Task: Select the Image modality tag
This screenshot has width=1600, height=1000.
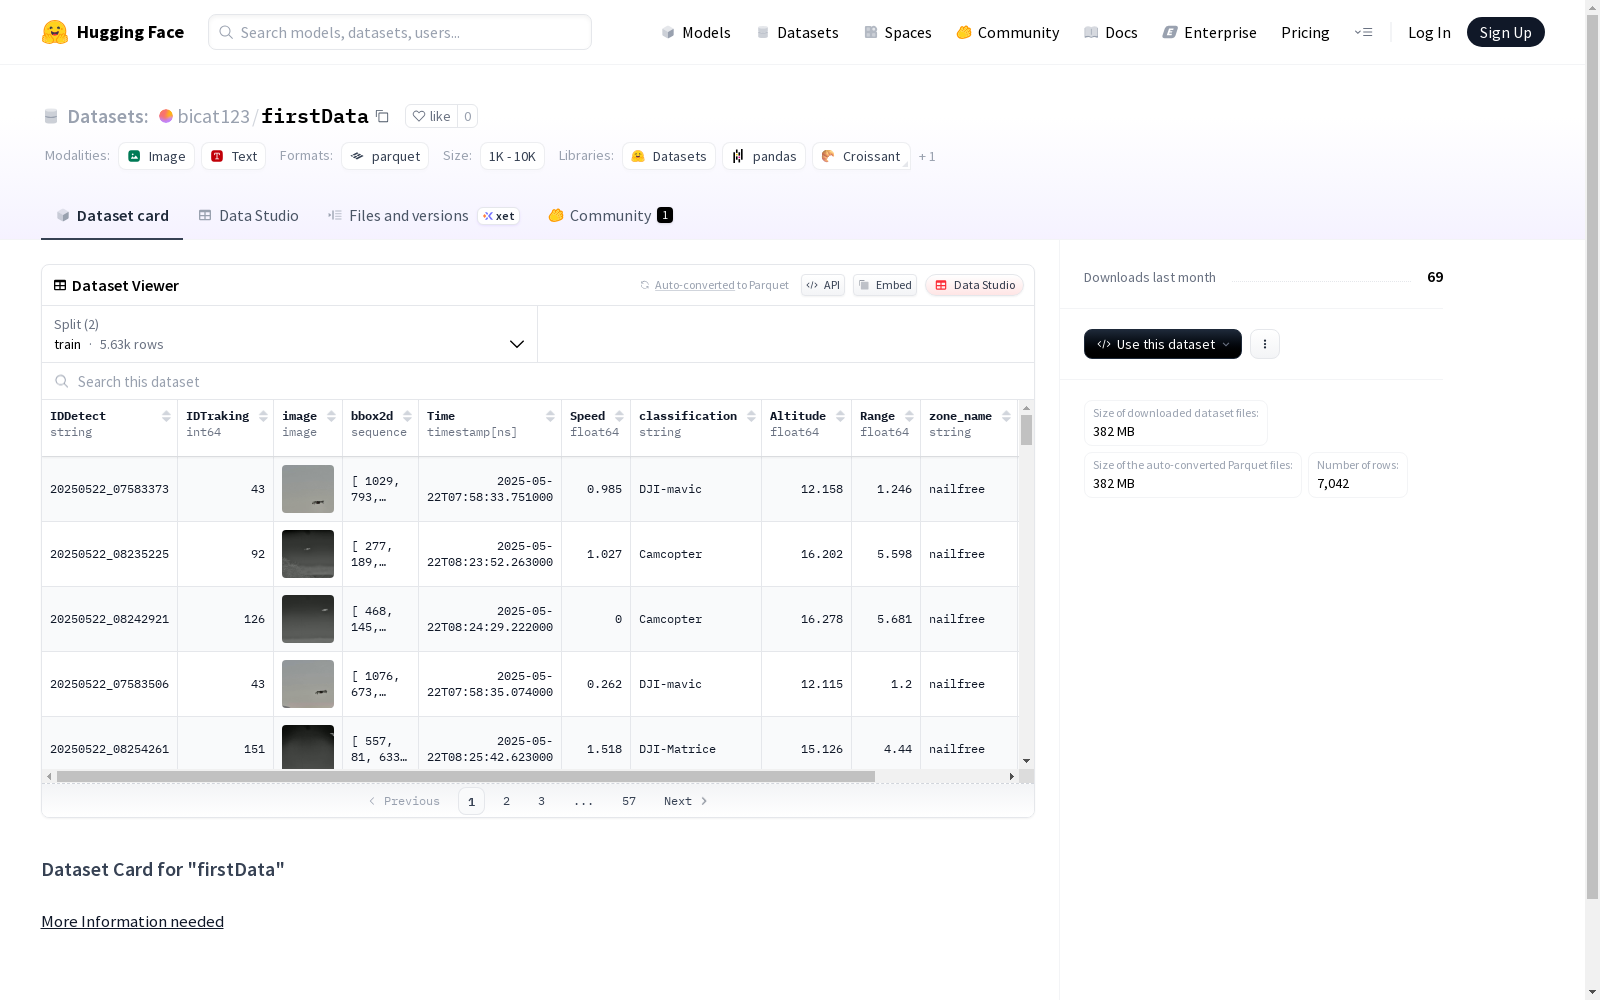Action: [x=157, y=156]
